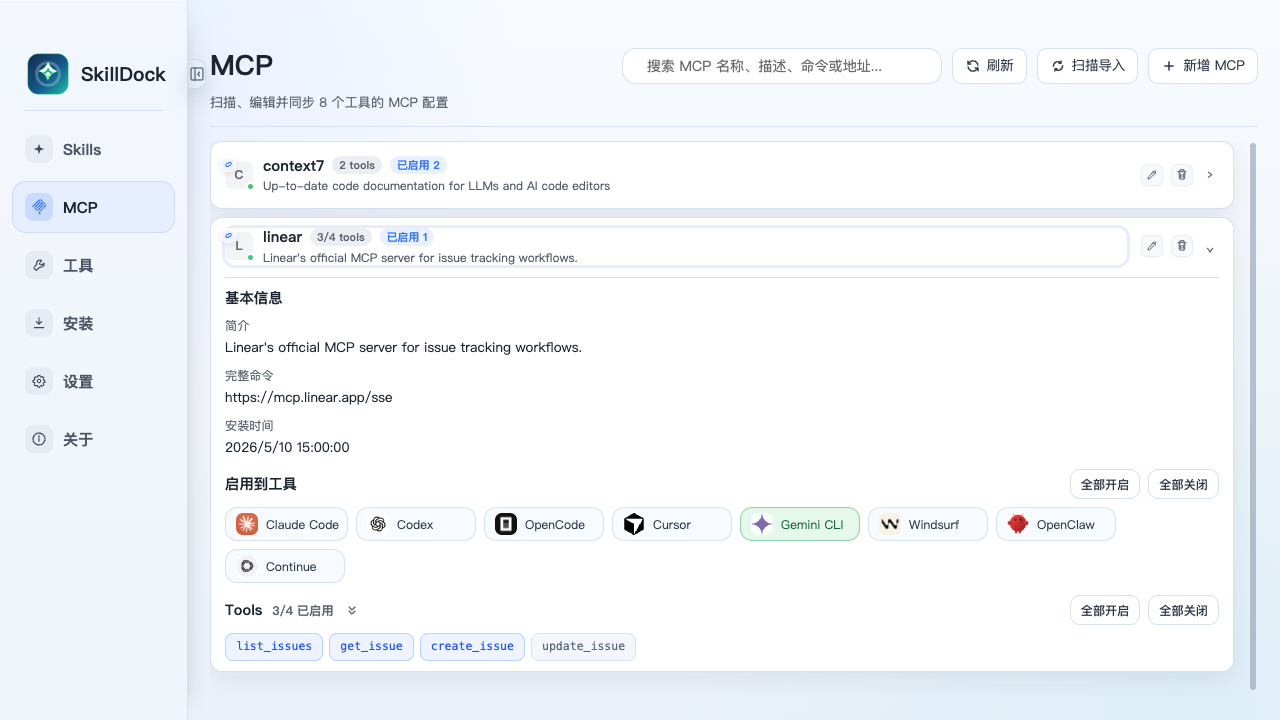
Task: Click the 扫描导入 button
Action: pos(1087,66)
